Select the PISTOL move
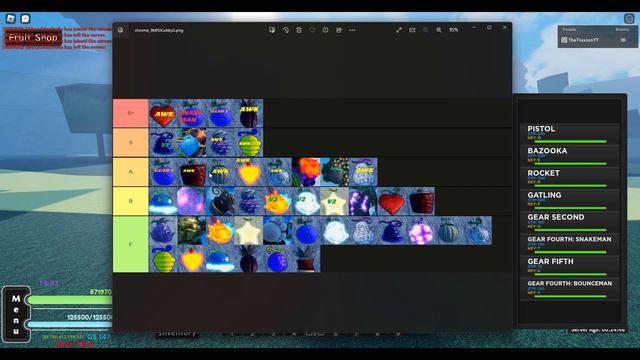 [x=570, y=133]
